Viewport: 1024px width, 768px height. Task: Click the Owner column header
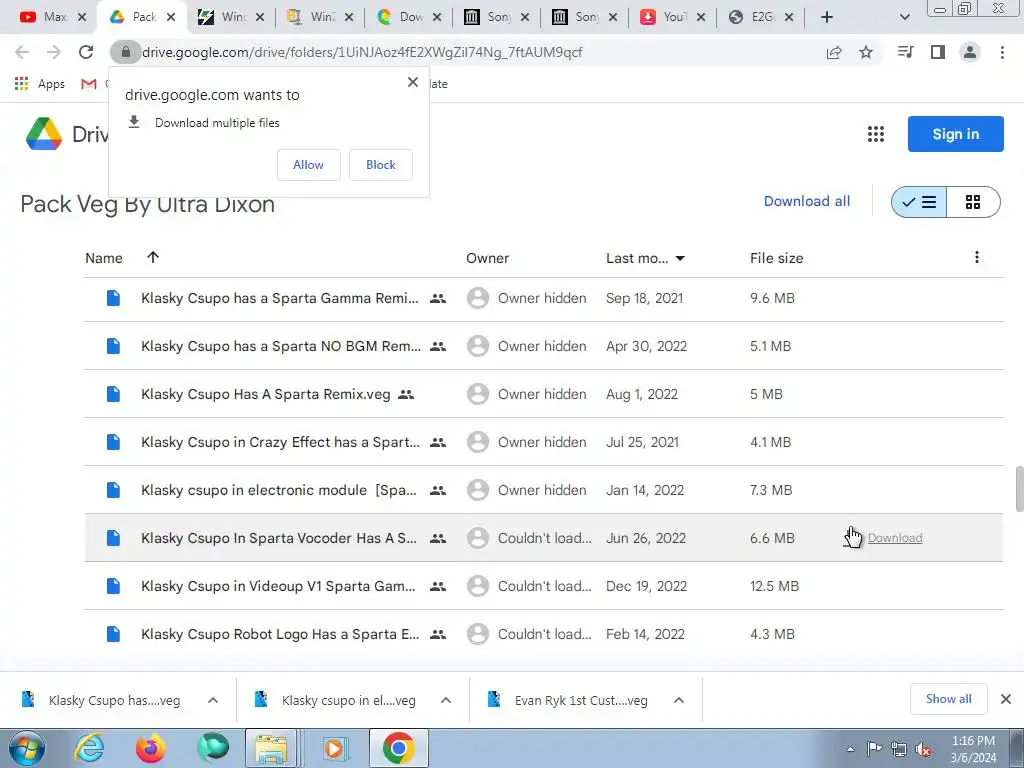[x=487, y=258]
